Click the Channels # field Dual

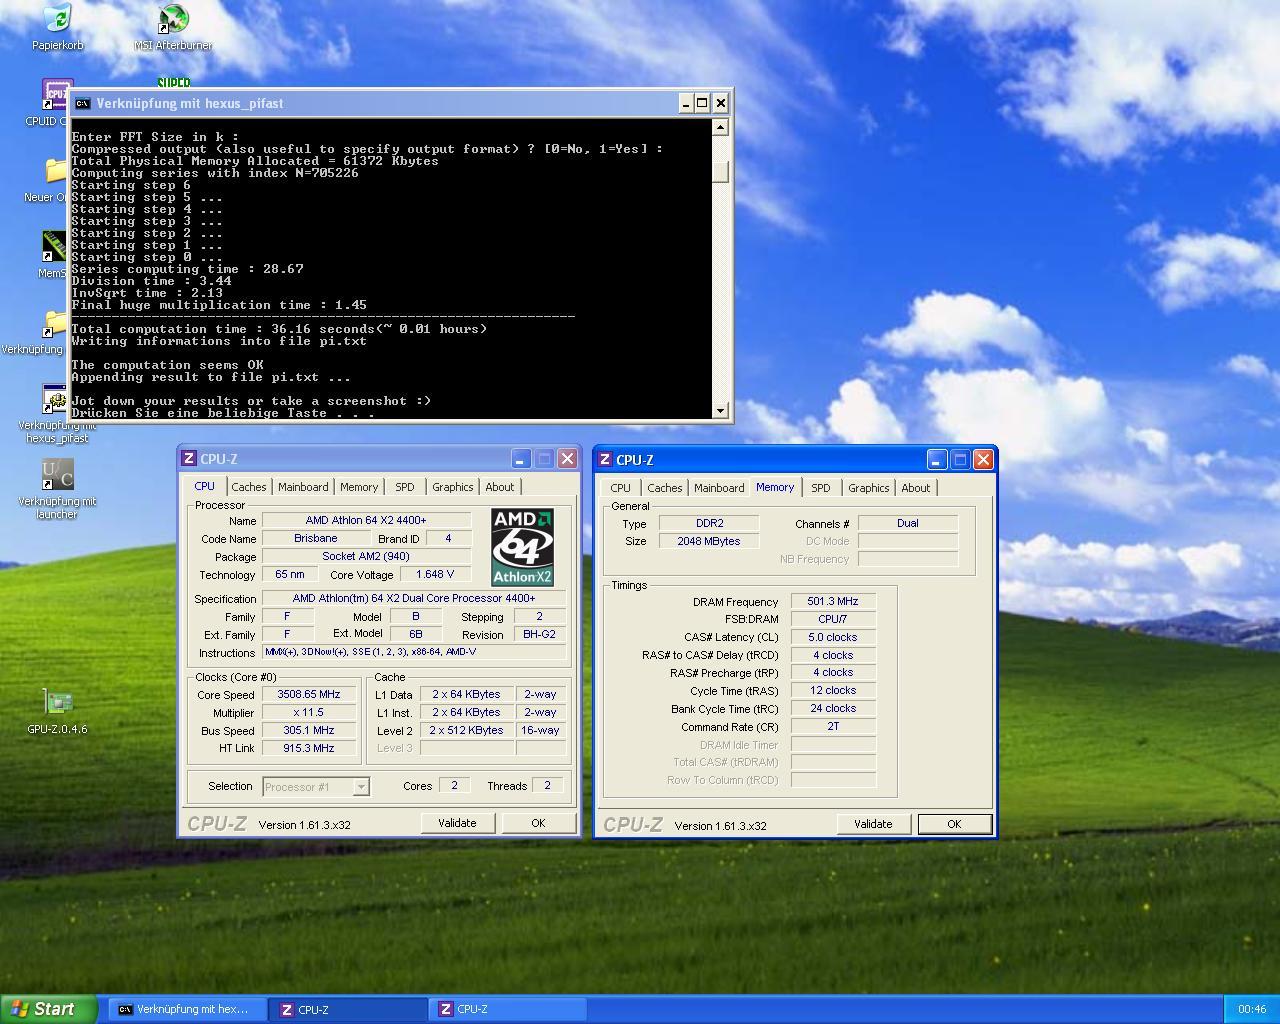[908, 523]
